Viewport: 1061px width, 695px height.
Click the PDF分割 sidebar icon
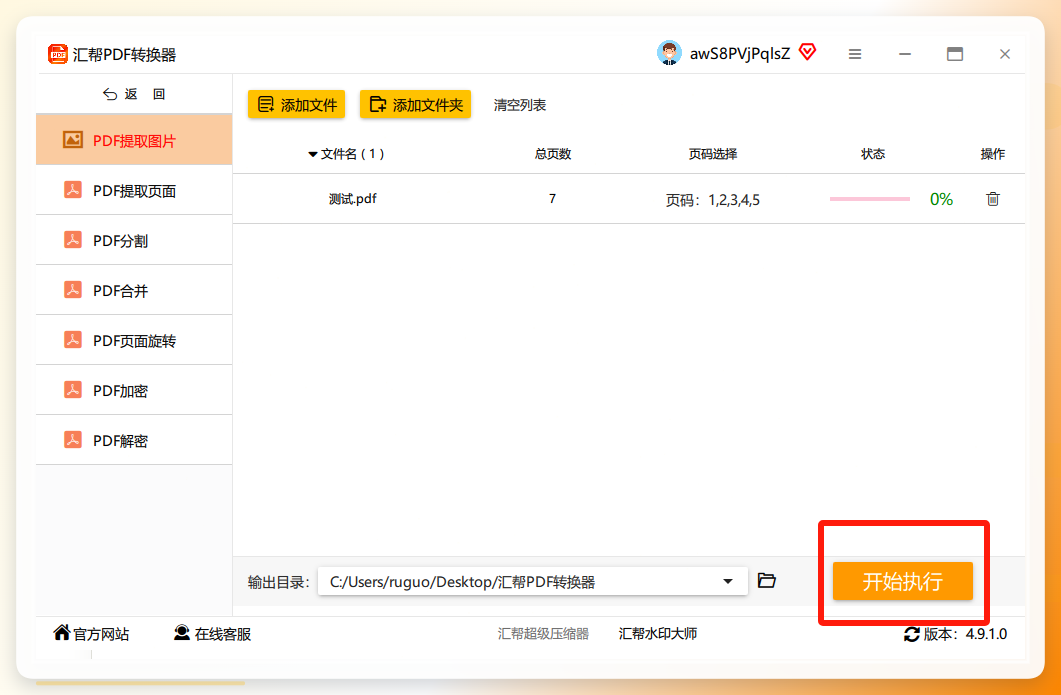pyautogui.click(x=73, y=240)
